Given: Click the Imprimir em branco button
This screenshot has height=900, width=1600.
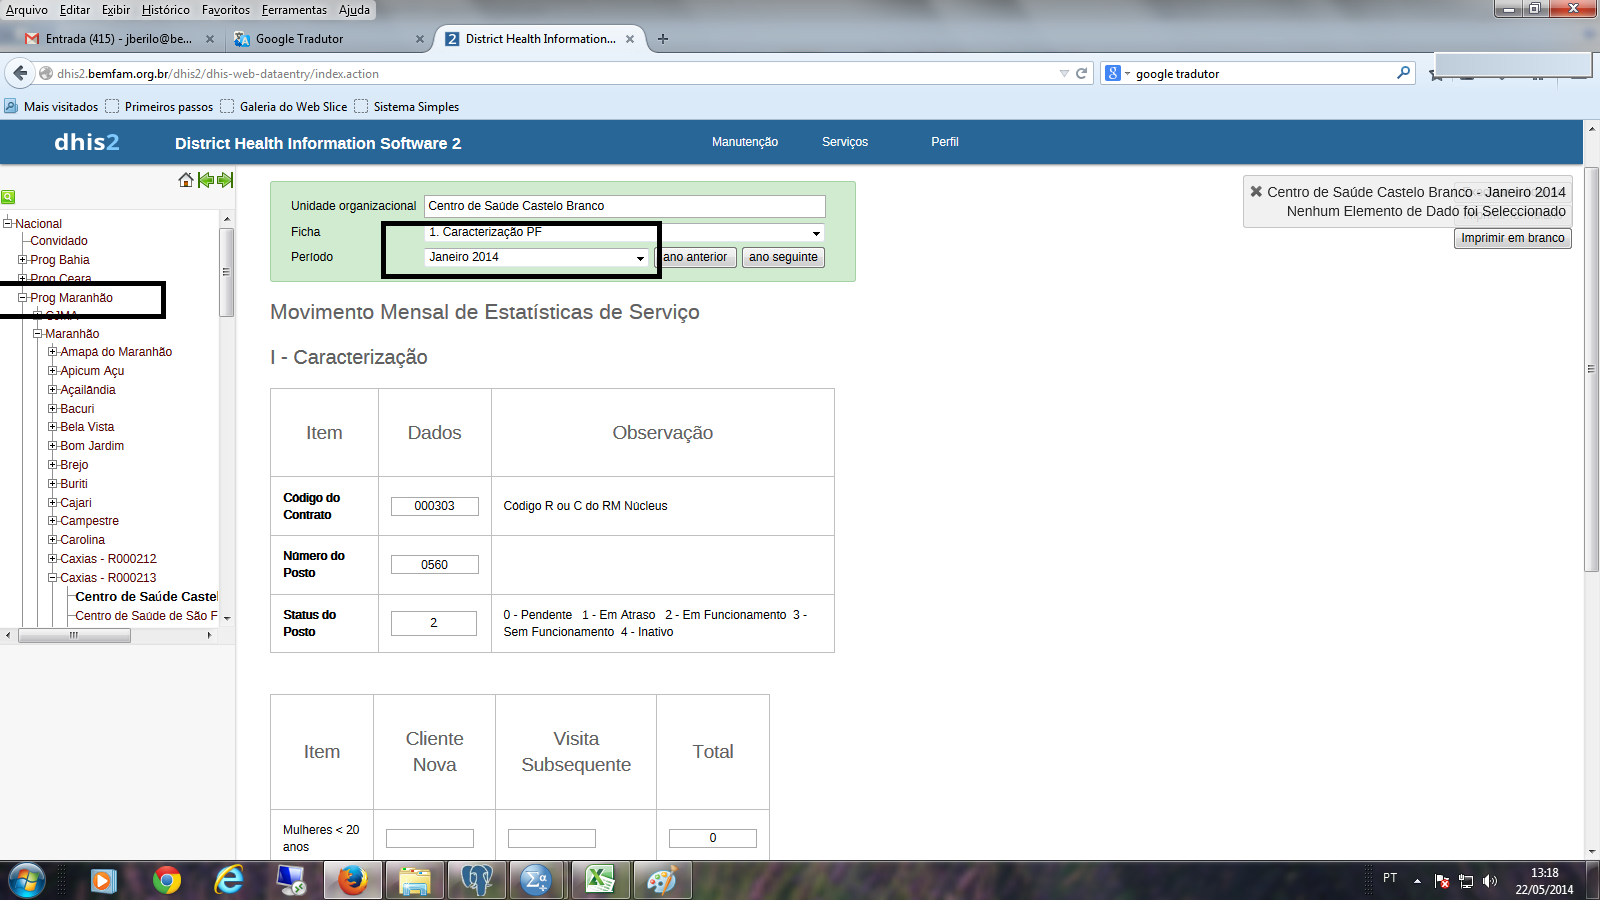Looking at the screenshot, I should 1512,238.
